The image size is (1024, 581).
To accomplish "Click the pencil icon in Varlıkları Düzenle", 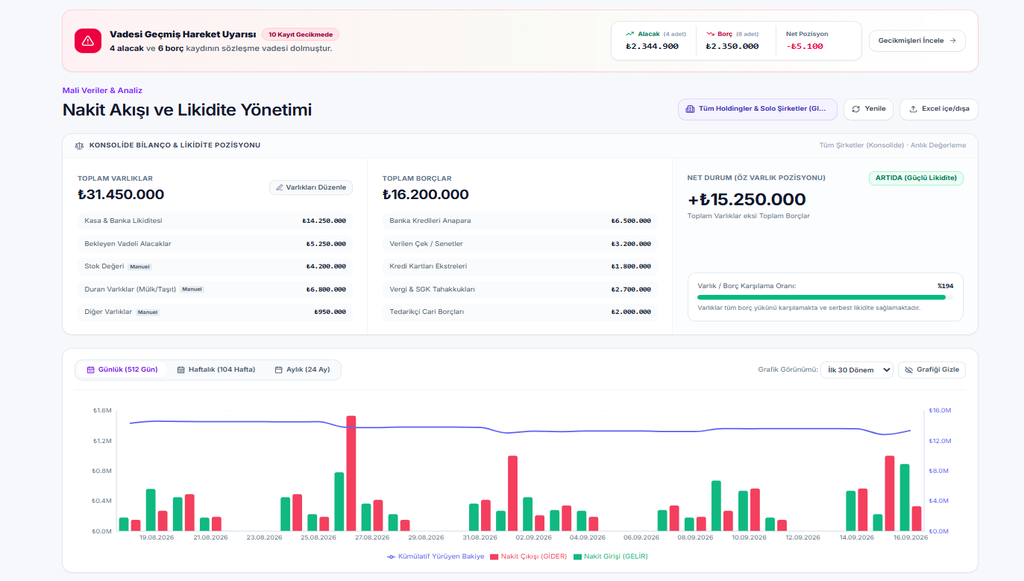I will pyautogui.click(x=280, y=187).
